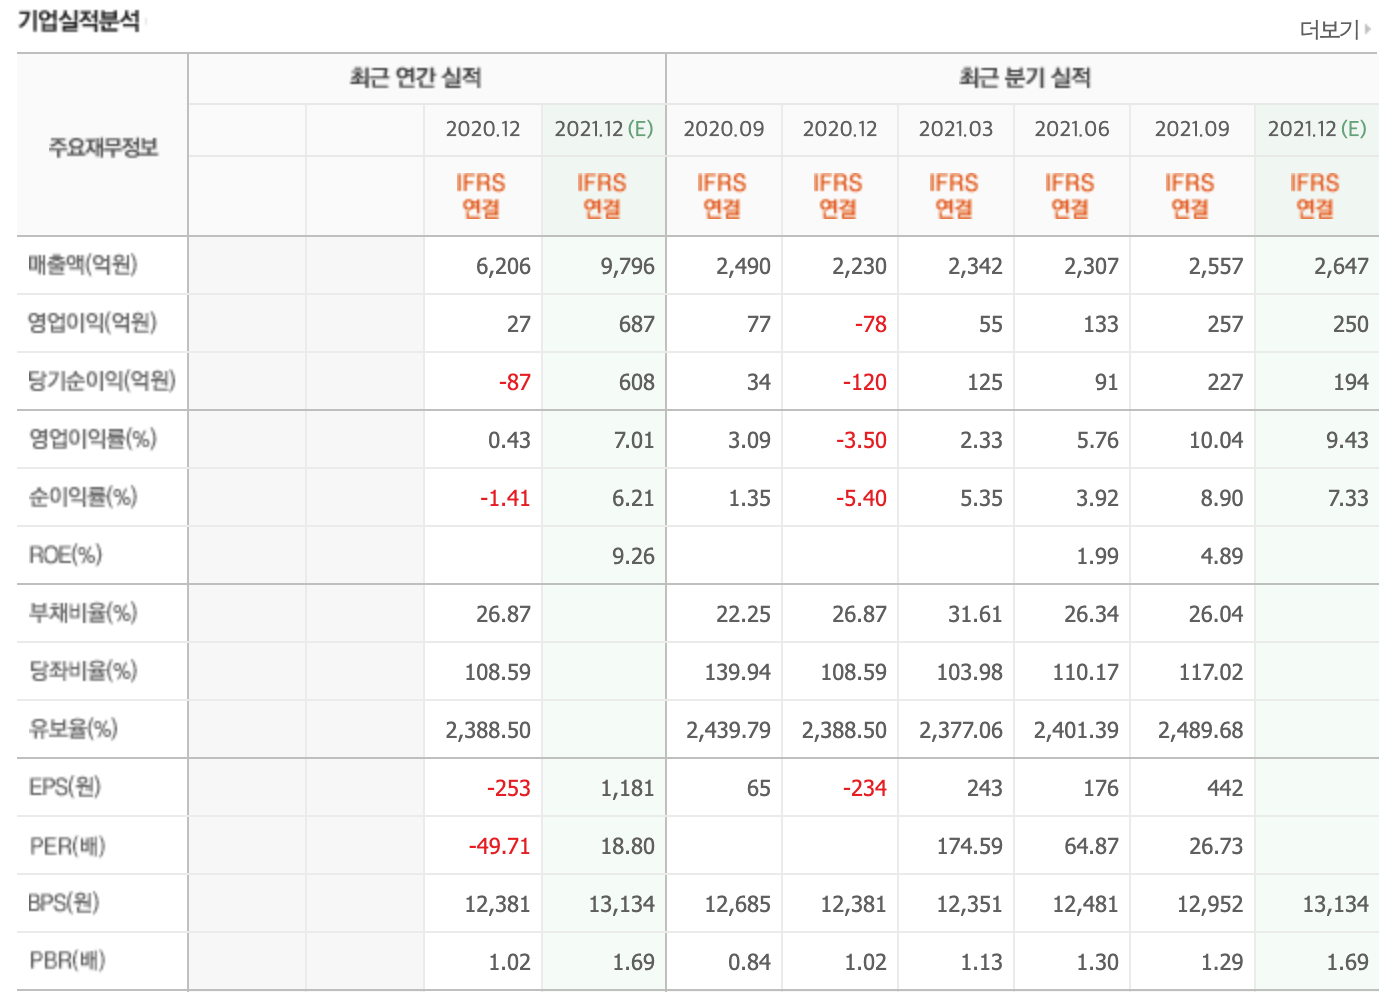Select the 당기순이익(억원) row label
Viewport: 1396px width, 992px height.
point(102,381)
